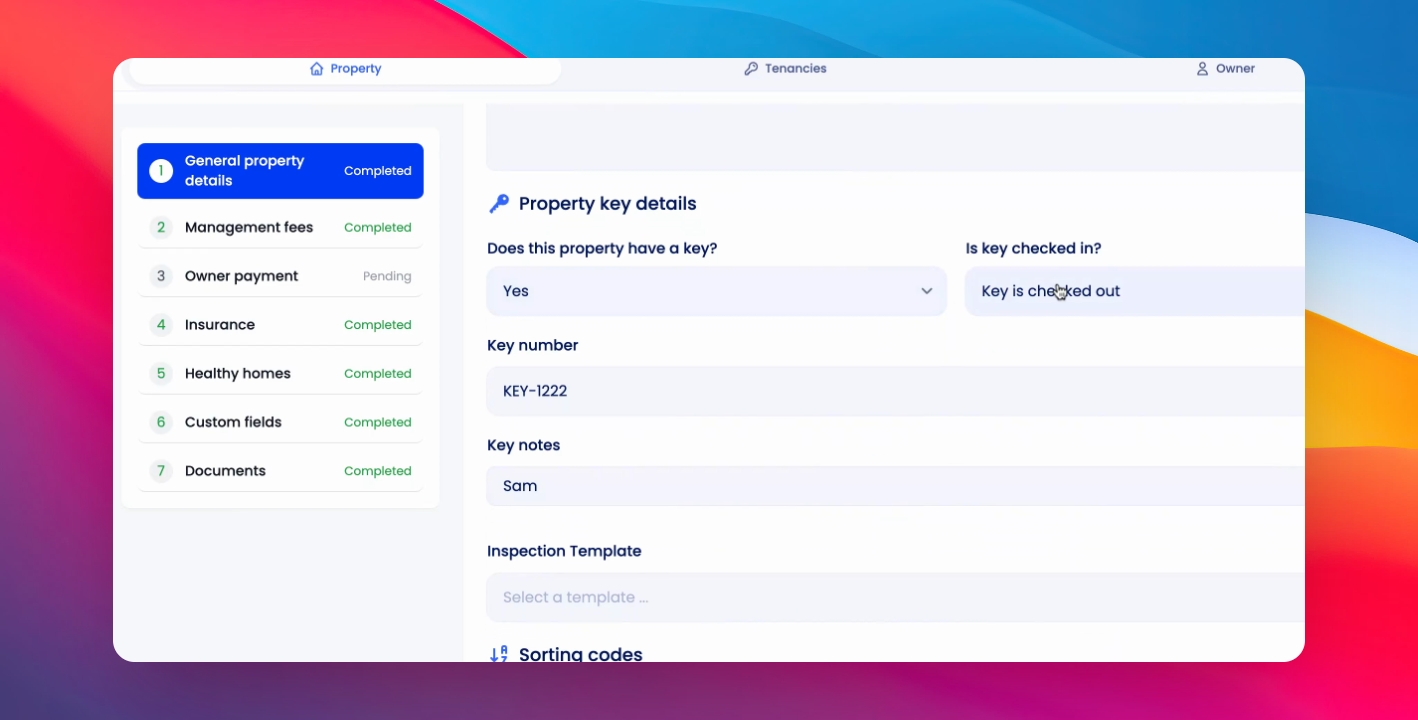1418x720 pixels.
Task: Click the person icon beside Owner
Action: pyautogui.click(x=1202, y=69)
